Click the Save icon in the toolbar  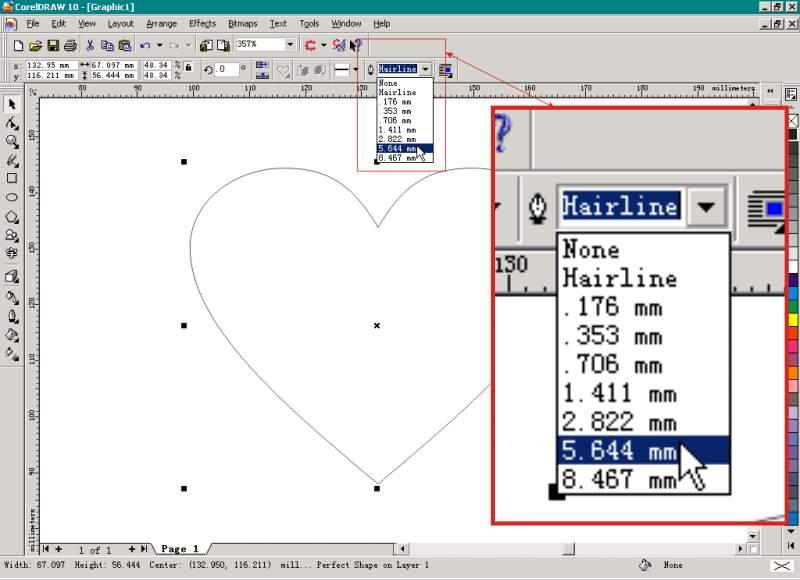click(x=53, y=45)
